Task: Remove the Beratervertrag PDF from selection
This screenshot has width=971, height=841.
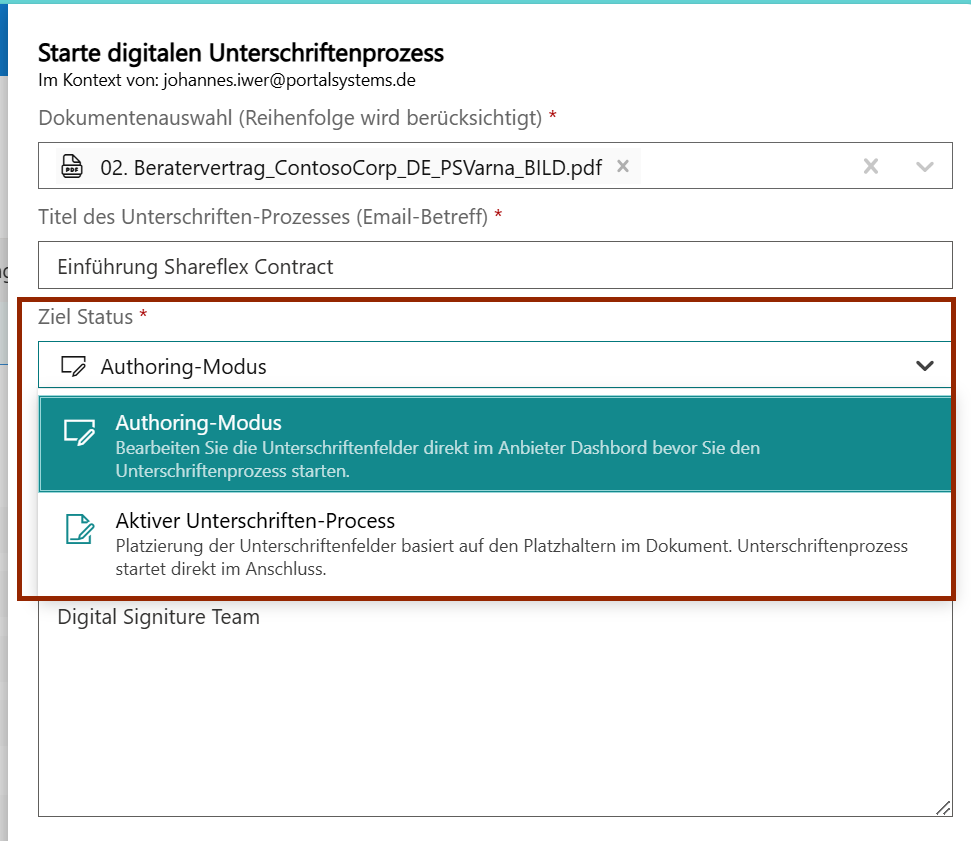Action: pos(623,166)
